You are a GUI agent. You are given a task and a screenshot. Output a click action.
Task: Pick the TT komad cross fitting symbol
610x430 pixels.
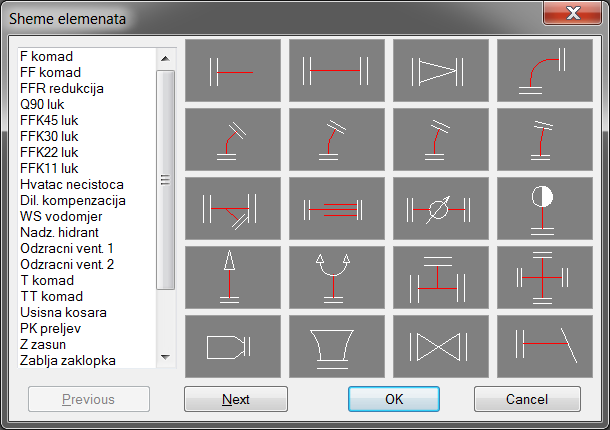(545, 277)
